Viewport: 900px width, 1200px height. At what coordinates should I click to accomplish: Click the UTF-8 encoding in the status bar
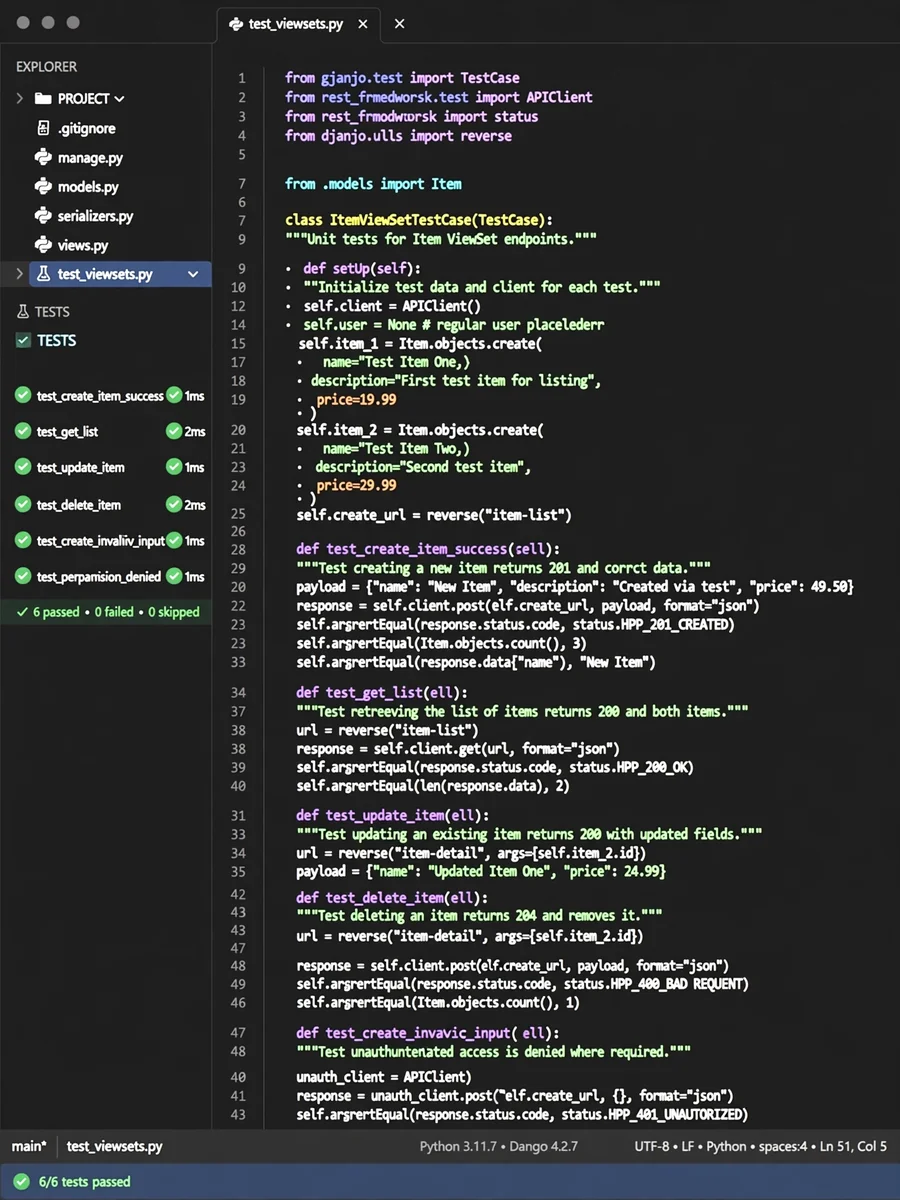pos(653,1146)
